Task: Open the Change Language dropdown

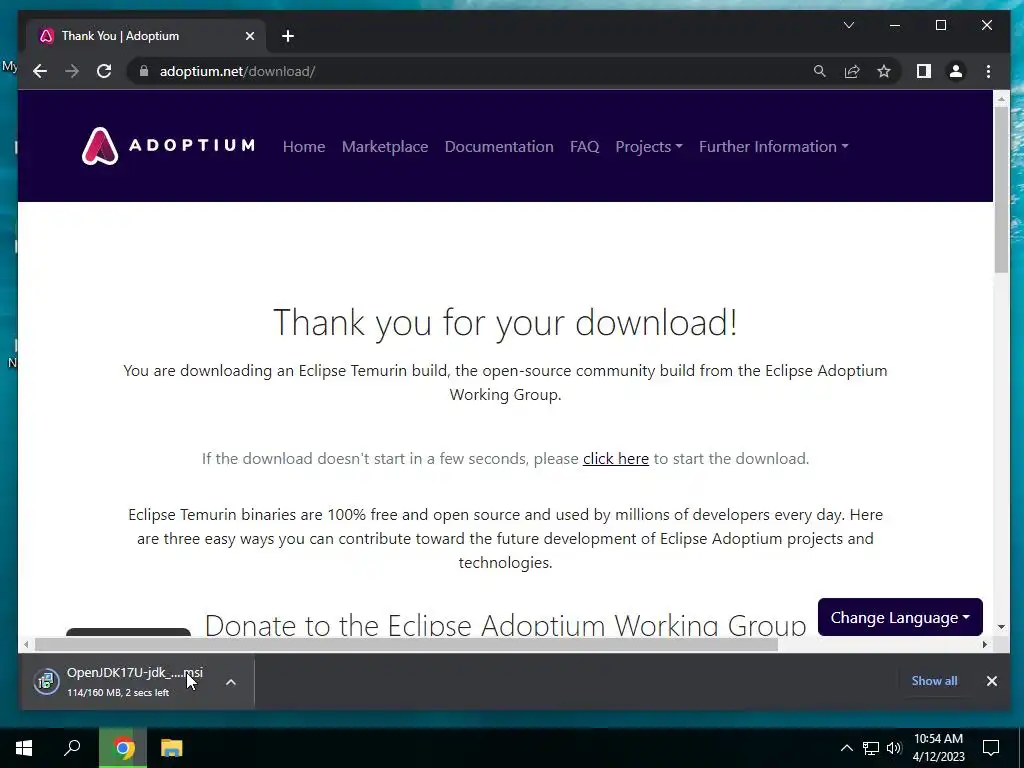Action: (900, 617)
